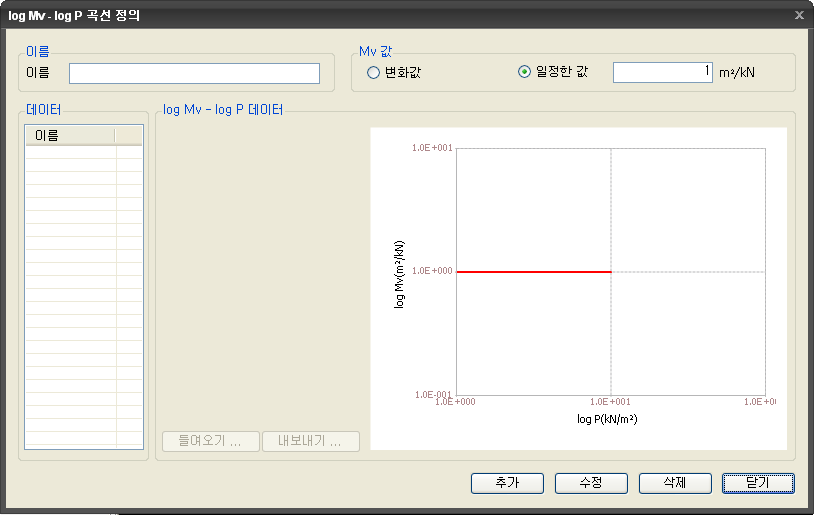Click the top 1.0E+001 y-axis tick label

pyautogui.click(x=433, y=148)
